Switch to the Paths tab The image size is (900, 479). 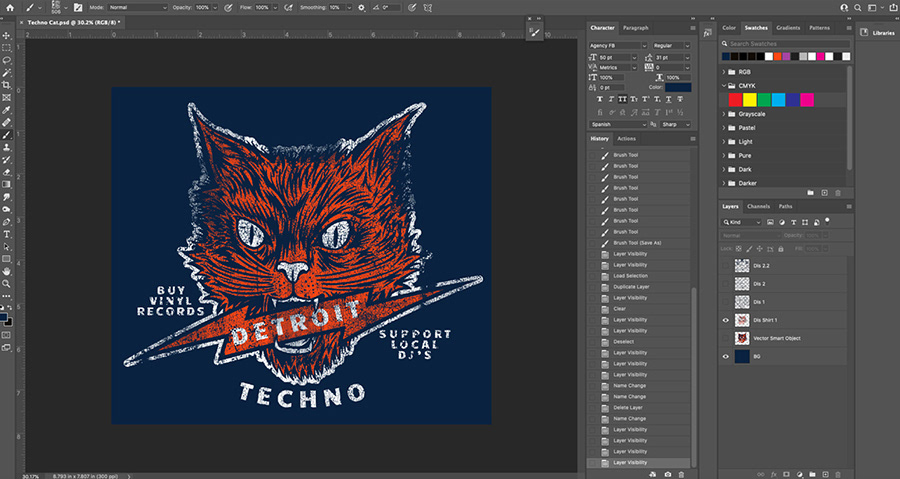[x=785, y=207]
